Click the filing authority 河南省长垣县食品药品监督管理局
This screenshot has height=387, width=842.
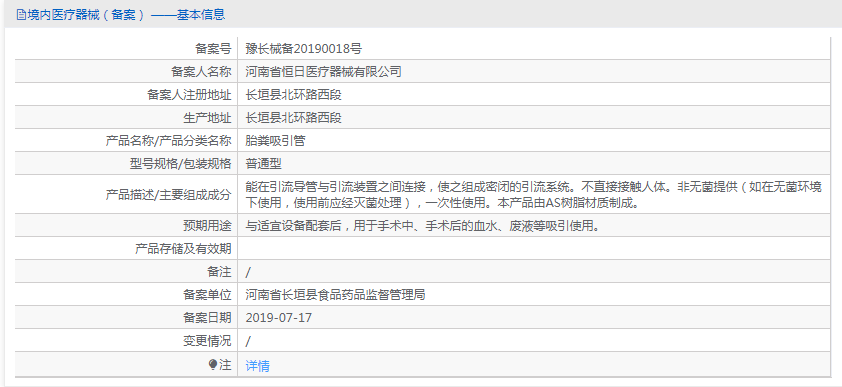tap(336, 295)
